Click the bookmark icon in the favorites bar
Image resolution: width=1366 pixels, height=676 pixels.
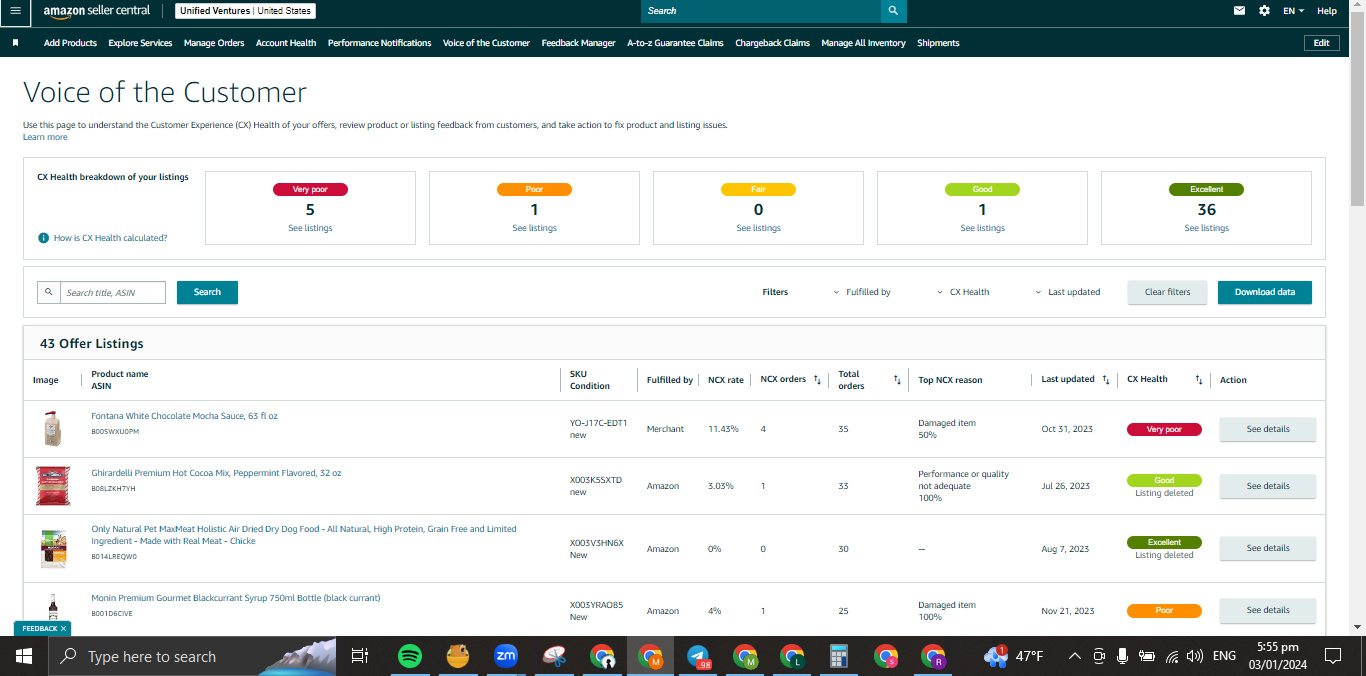15,43
